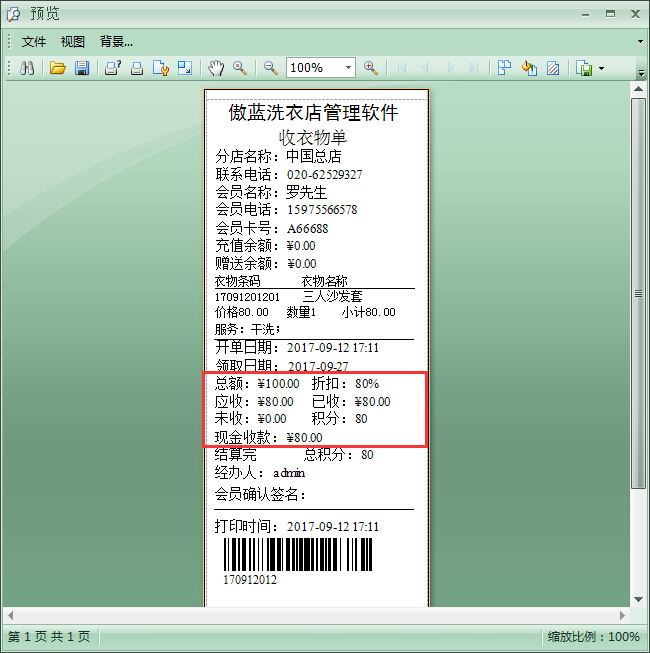Click the save floppy disk icon

coord(82,68)
